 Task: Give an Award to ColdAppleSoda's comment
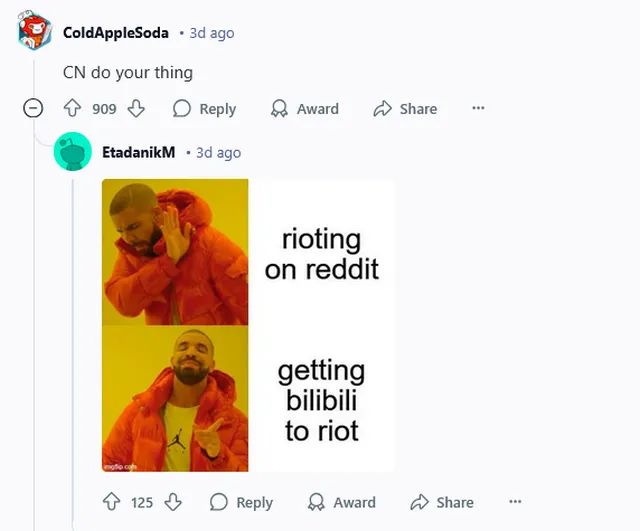[305, 109]
